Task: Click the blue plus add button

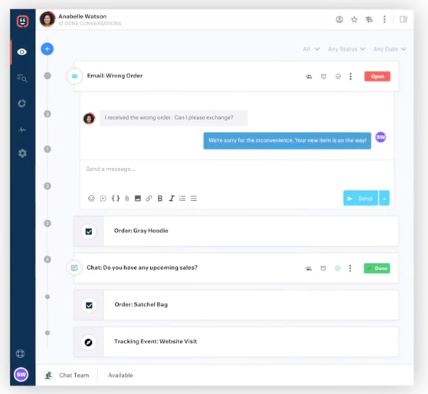Action: click(47, 49)
